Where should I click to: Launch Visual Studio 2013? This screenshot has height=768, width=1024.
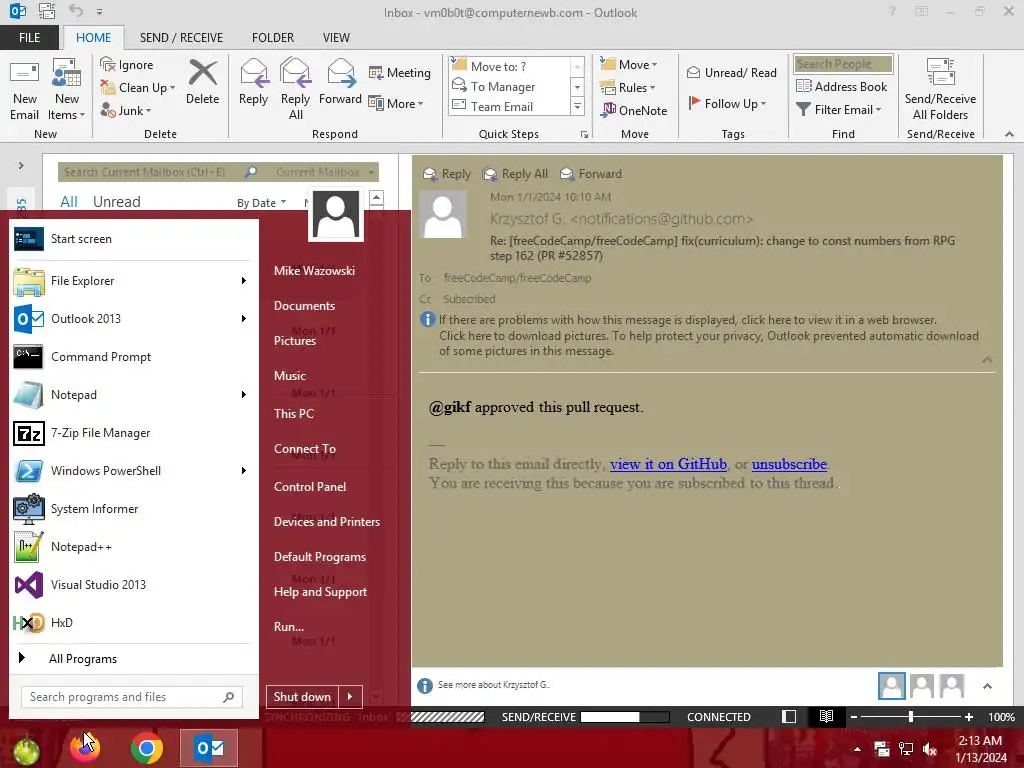coord(133,584)
